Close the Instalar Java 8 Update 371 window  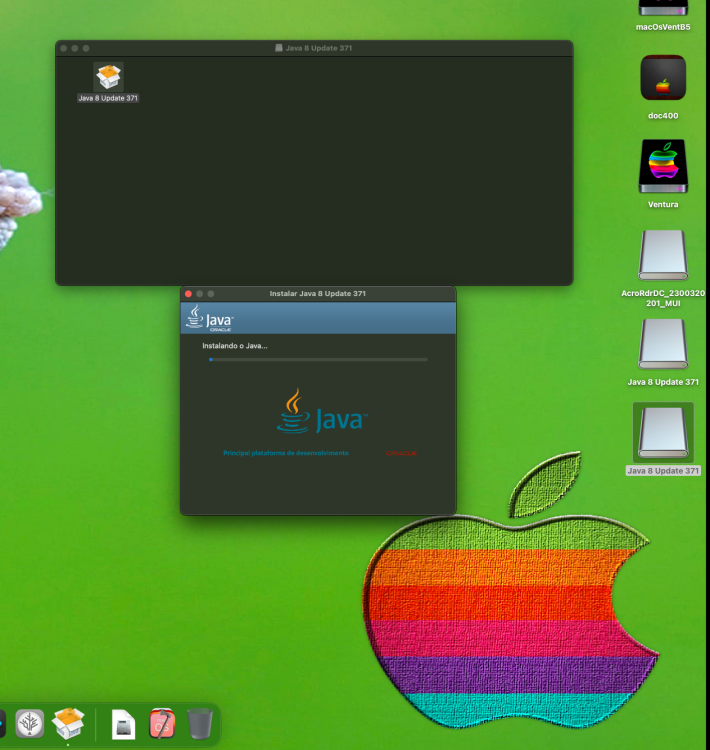pos(189,294)
